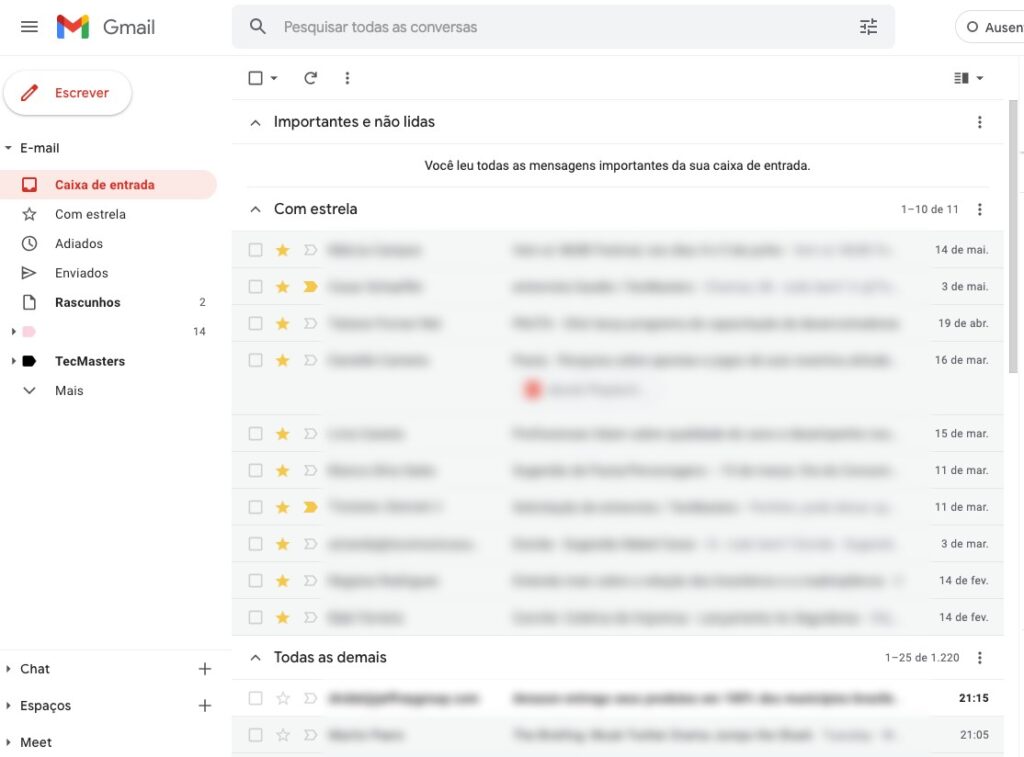Go to the Rascunhos folder
The width and height of the screenshot is (1024, 757).
(87, 302)
